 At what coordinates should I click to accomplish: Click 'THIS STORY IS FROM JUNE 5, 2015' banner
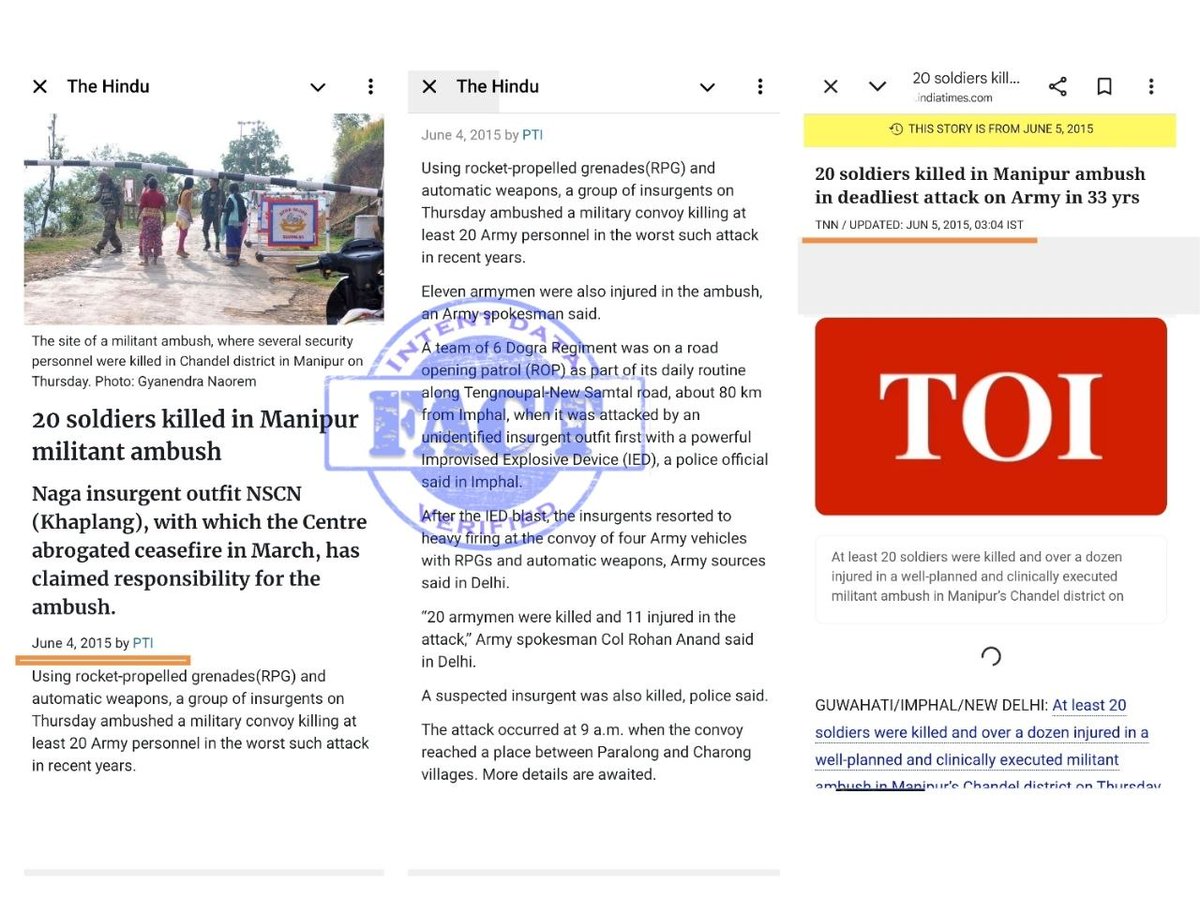pos(990,129)
